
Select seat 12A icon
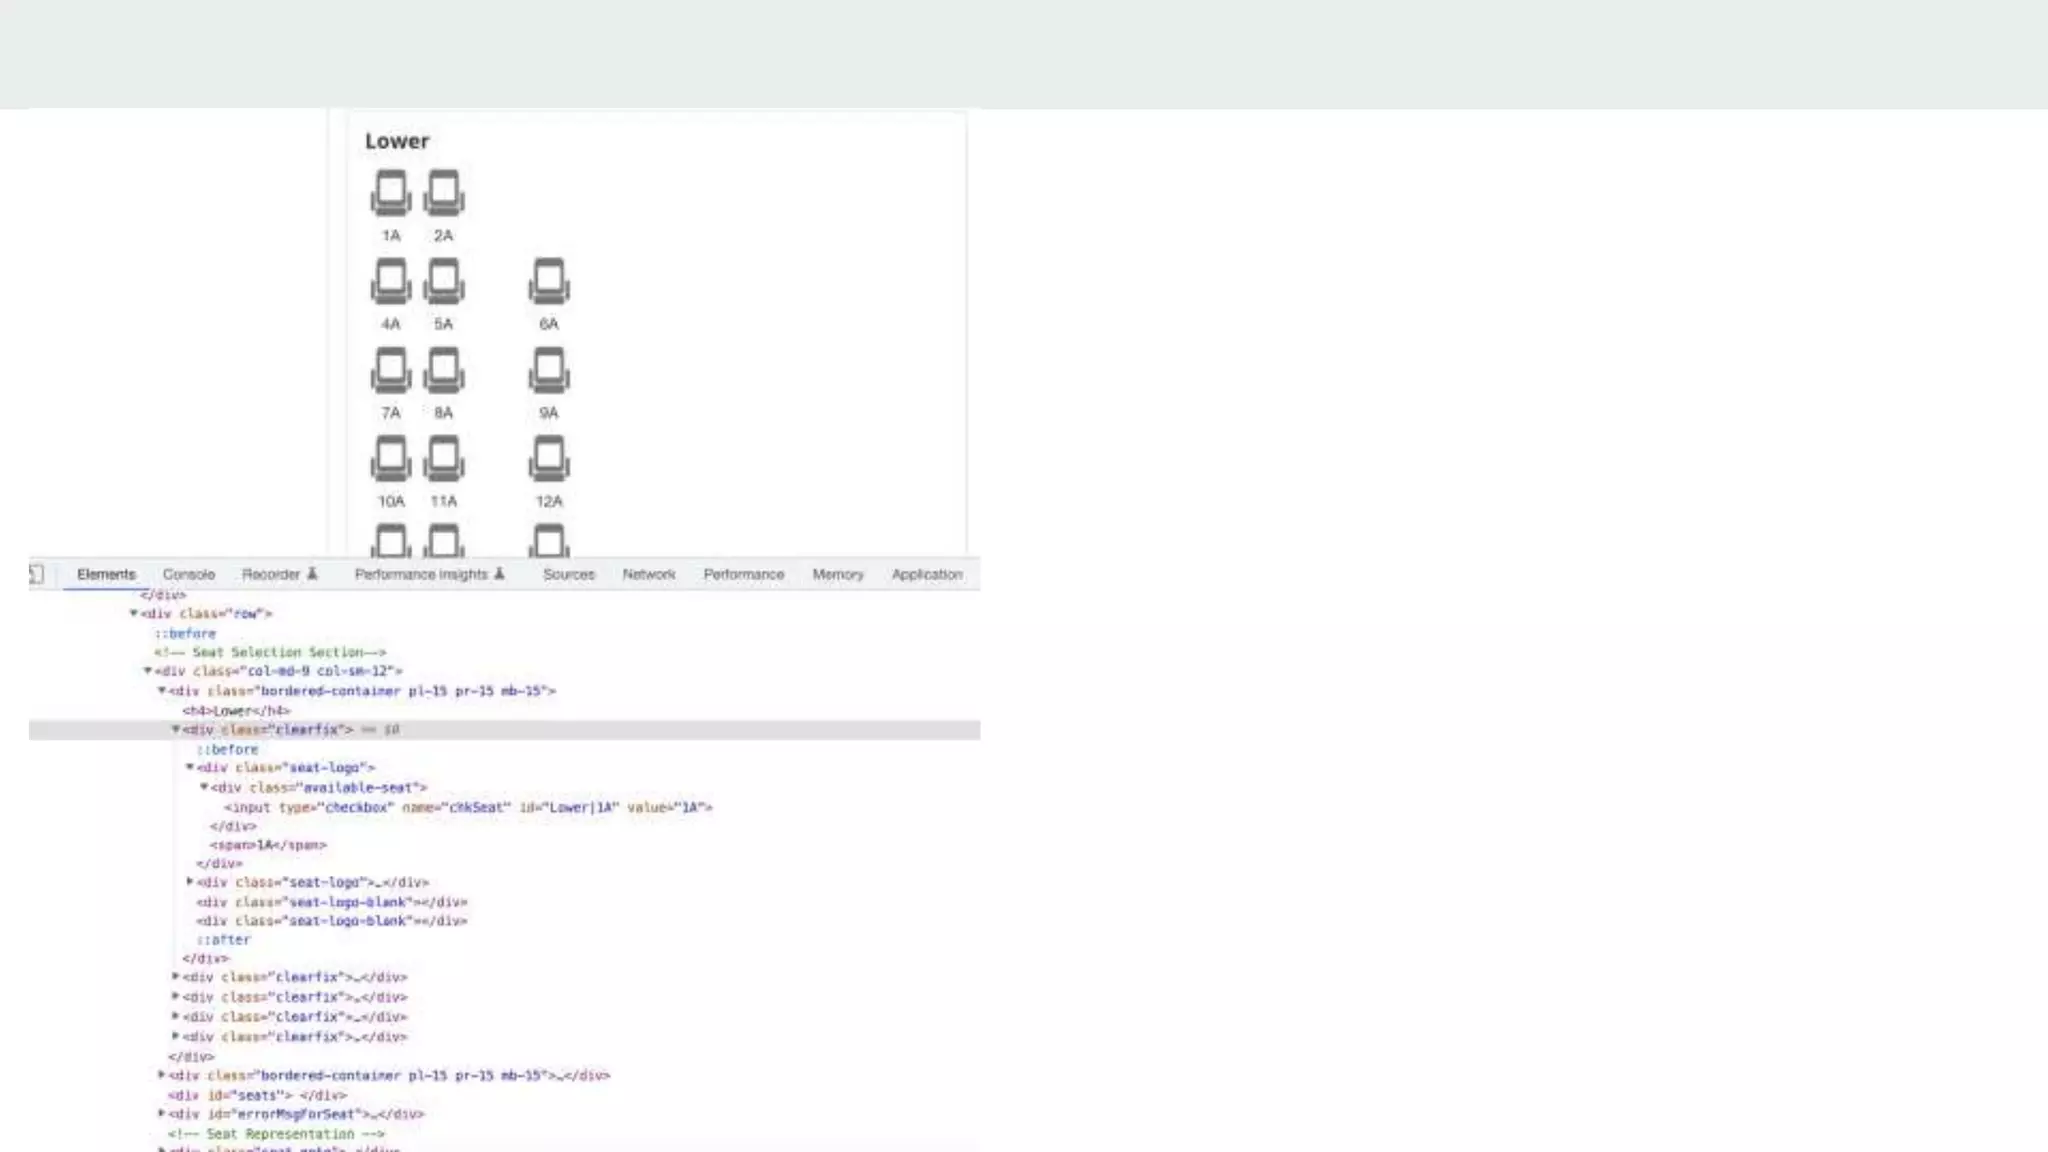click(548, 458)
